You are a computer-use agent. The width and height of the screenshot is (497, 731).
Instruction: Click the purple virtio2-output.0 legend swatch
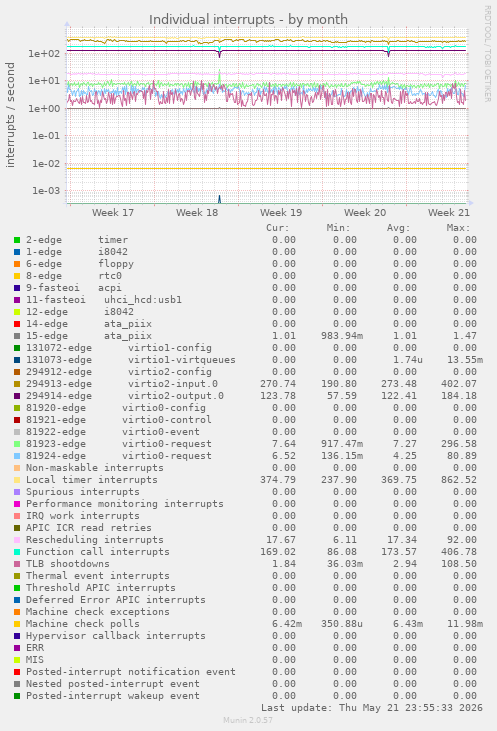tap(17, 396)
